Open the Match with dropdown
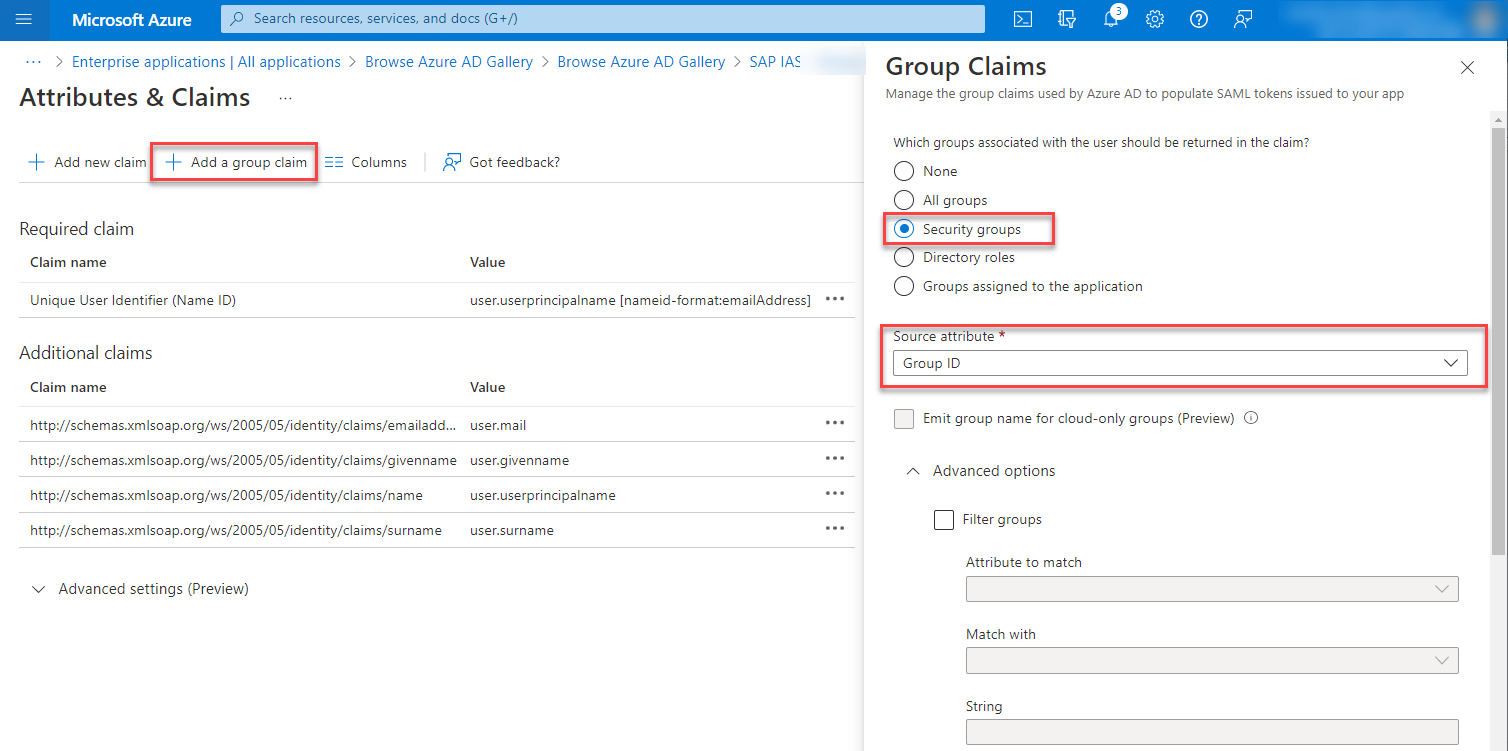The image size is (1508, 751). click(x=1212, y=660)
